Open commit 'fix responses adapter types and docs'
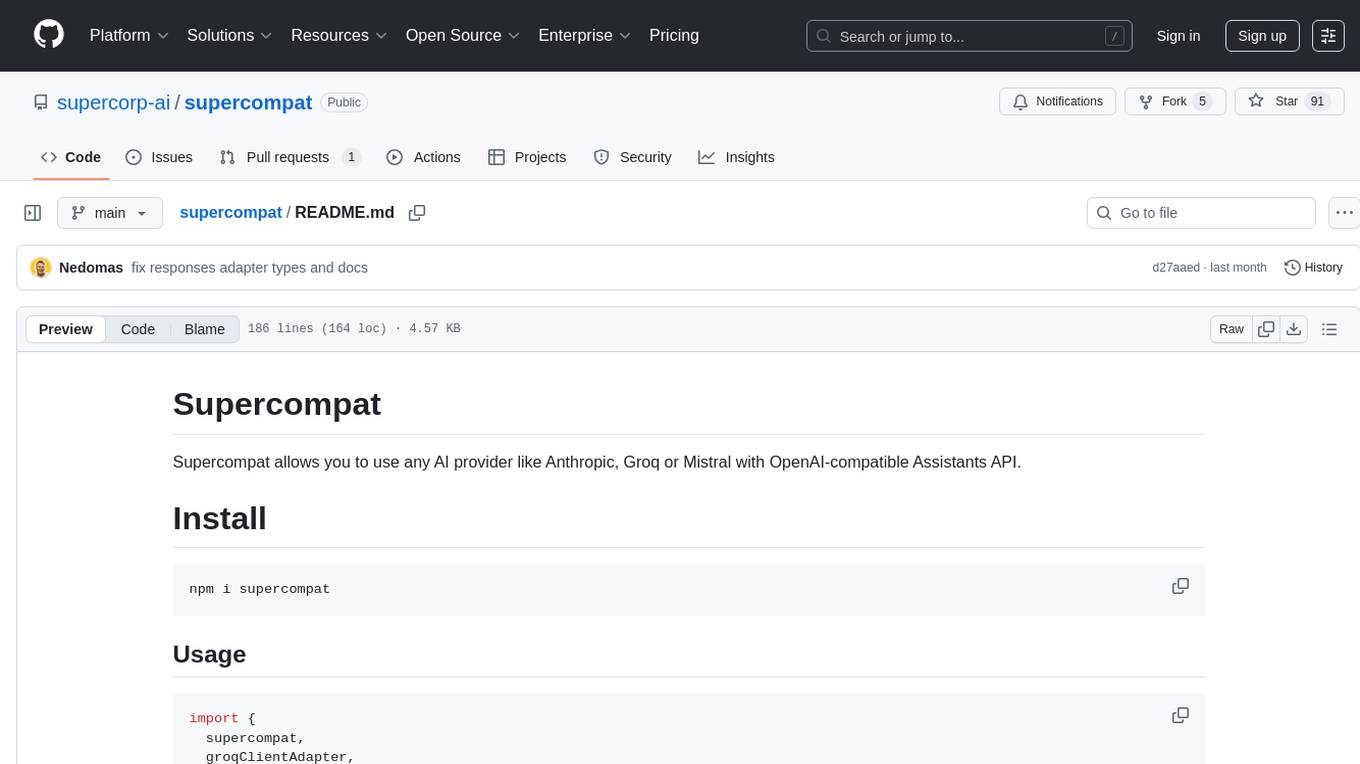Viewport: 1360px width, 764px height. tap(250, 268)
